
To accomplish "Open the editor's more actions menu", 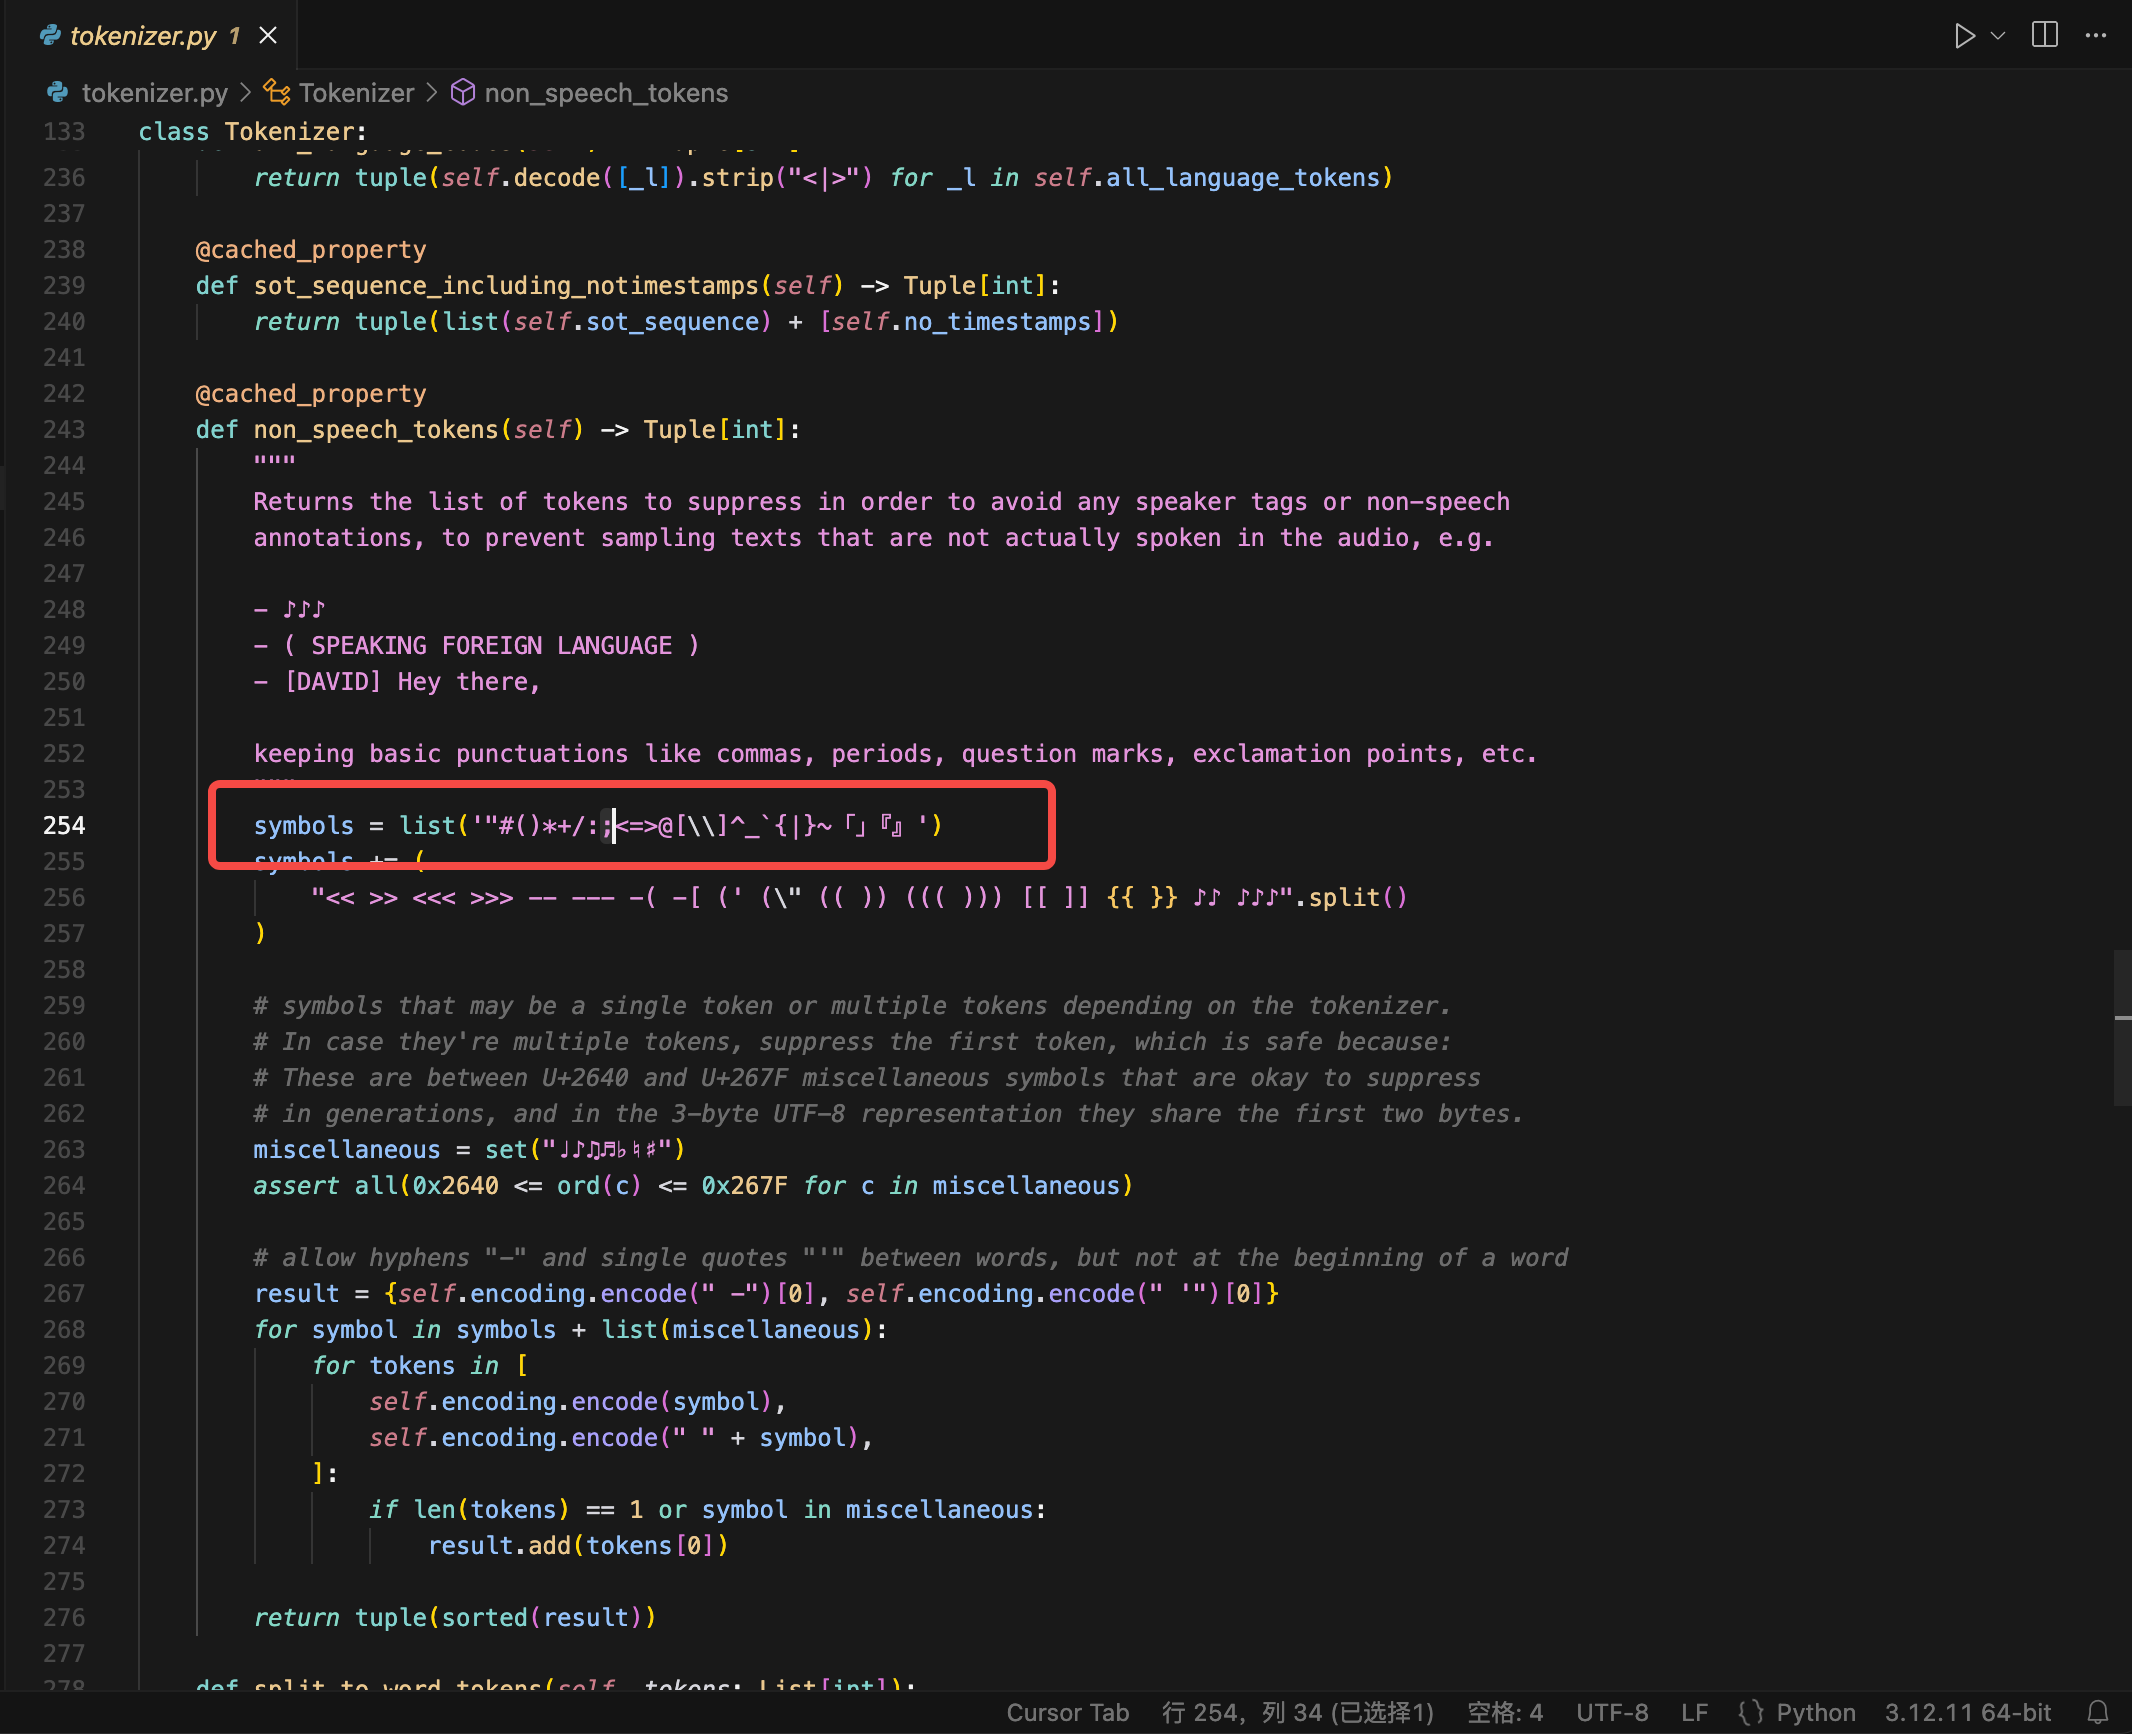I will click(2096, 36).
